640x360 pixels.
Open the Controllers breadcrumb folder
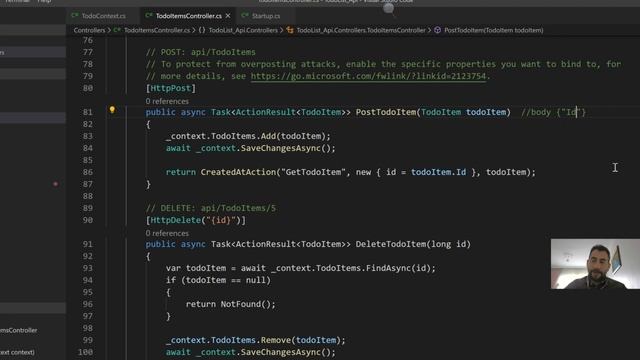pyautogui.click(x=89, y=30)
